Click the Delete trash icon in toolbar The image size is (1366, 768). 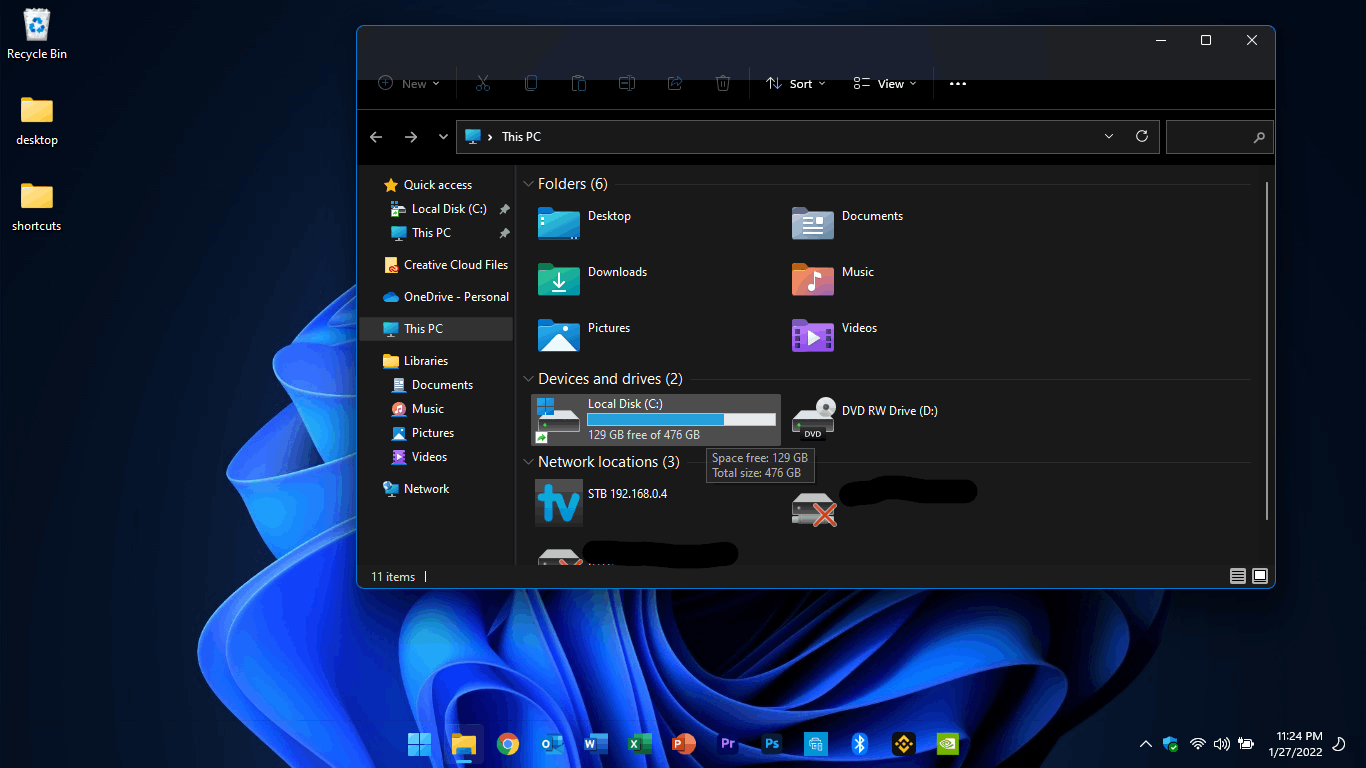tap(723, 84)
